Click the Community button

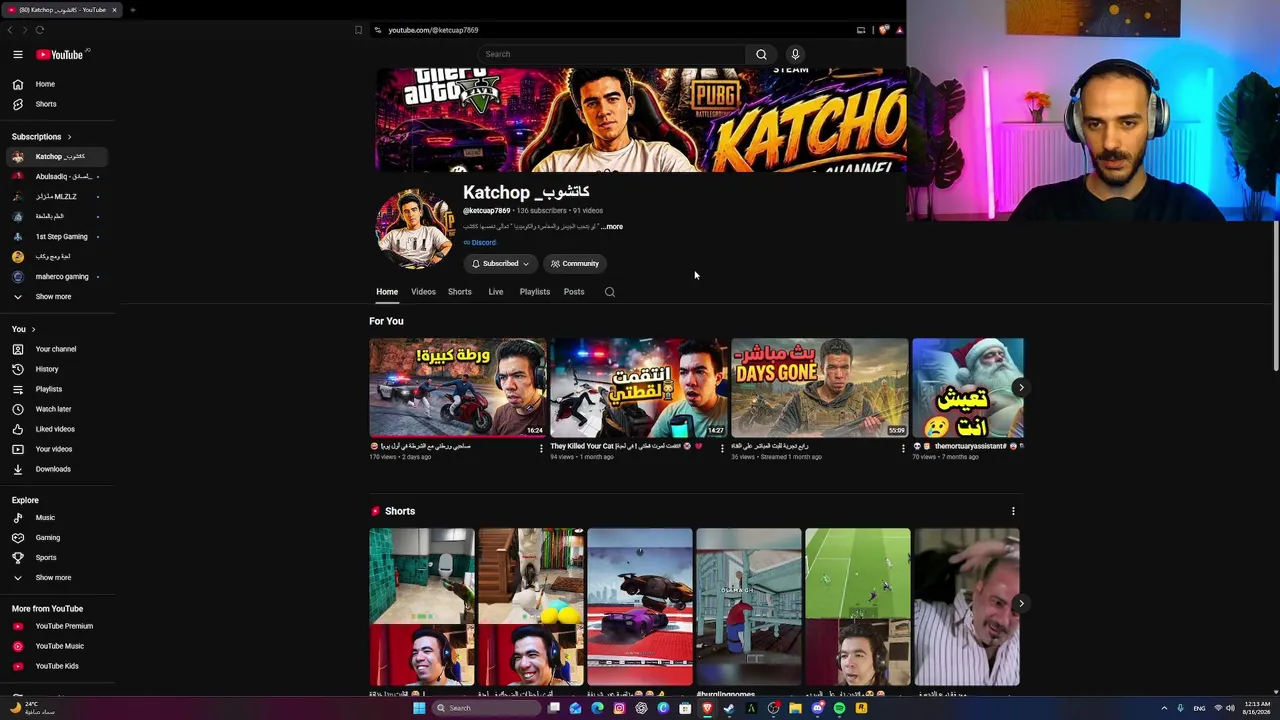[575, 264]
